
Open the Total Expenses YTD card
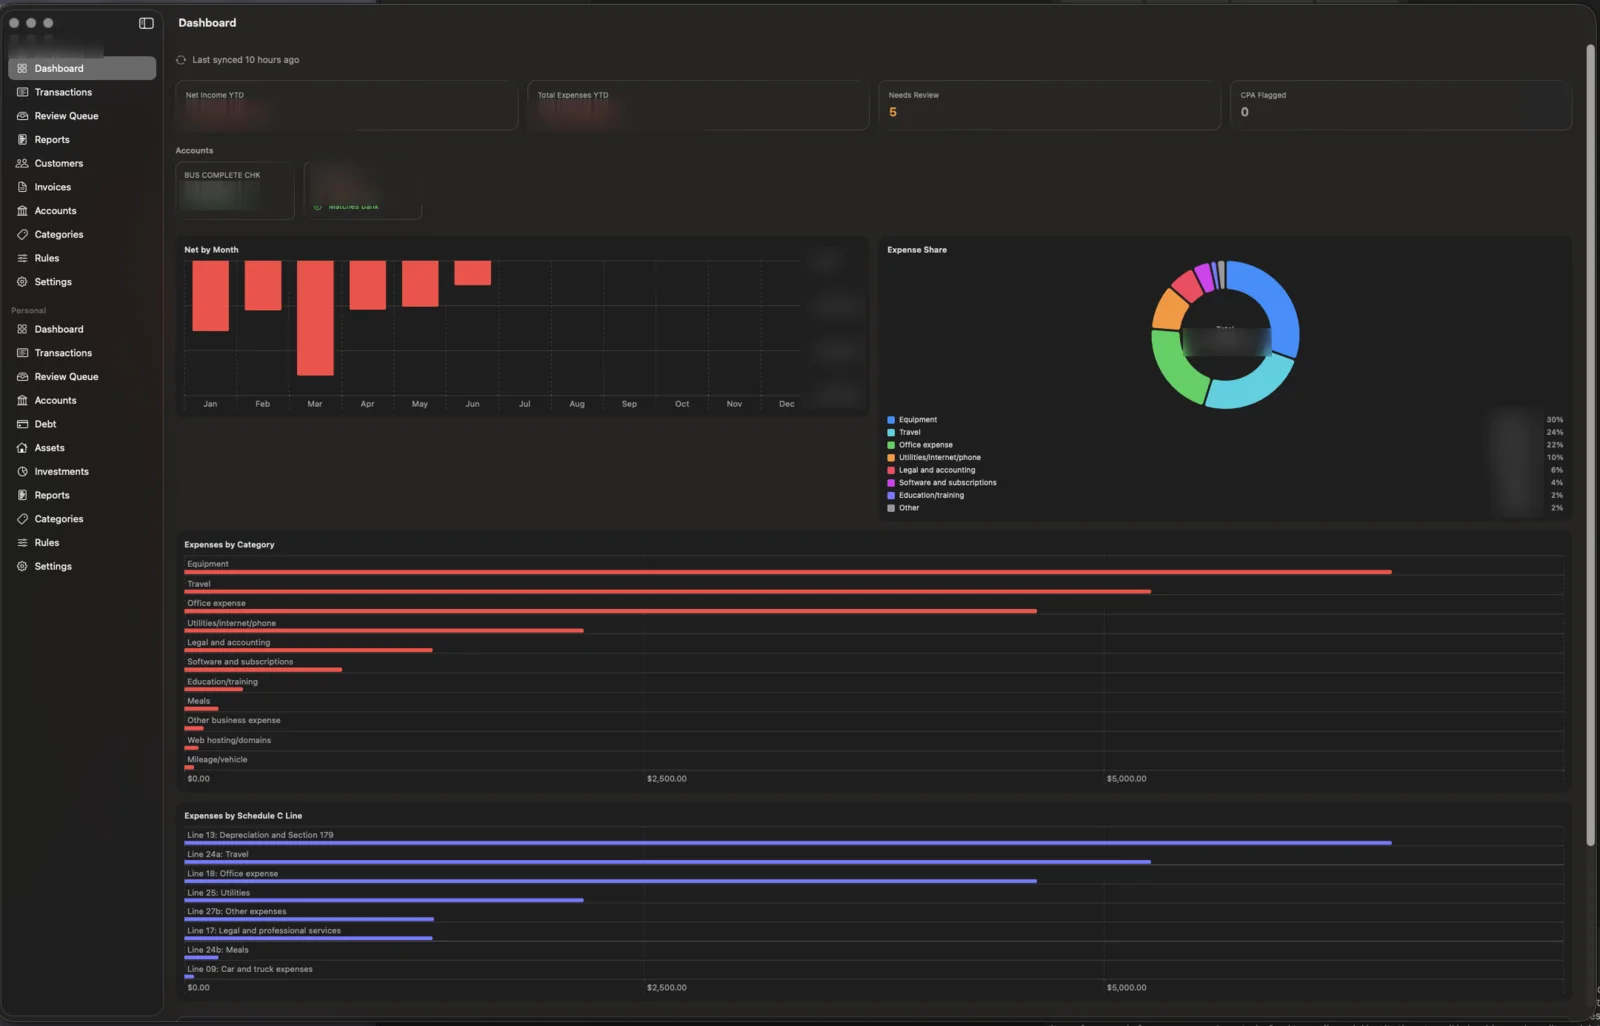(x=698, y=105)
